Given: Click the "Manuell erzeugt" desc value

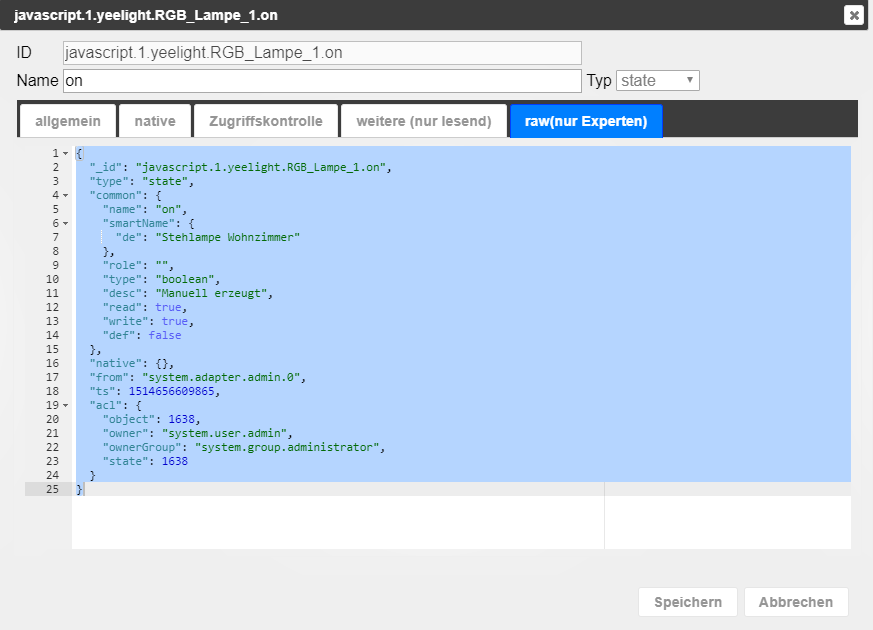Looking at the screenshot, I should click(212, 293).
